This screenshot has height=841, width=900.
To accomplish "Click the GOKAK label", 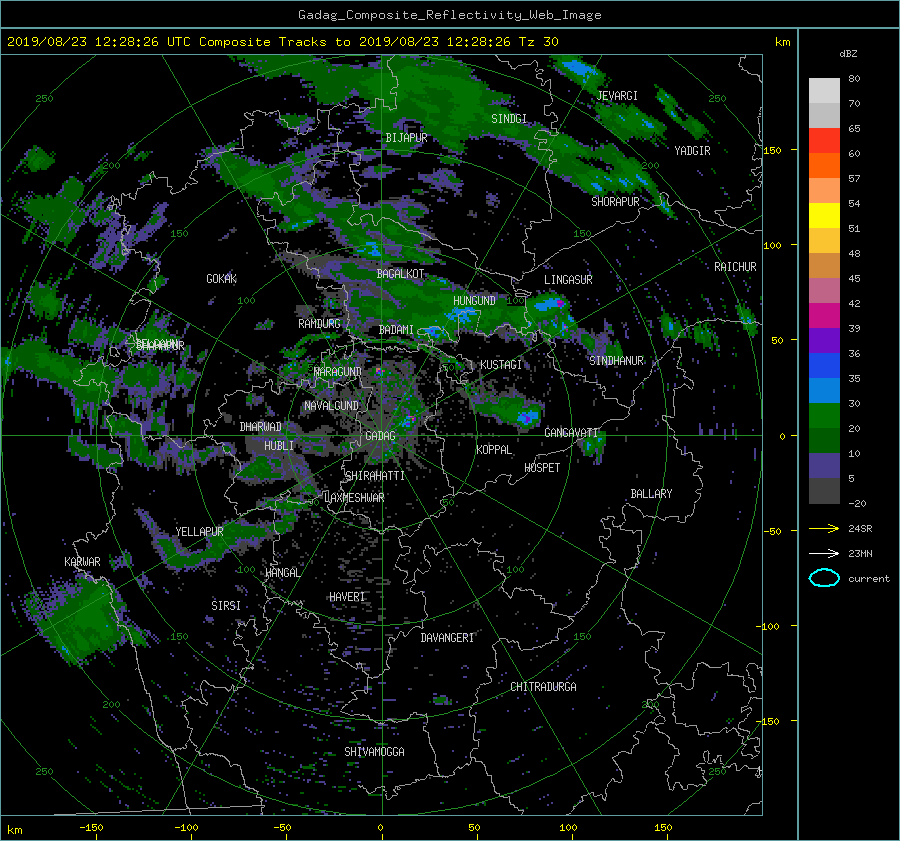I will coord(222,279).
